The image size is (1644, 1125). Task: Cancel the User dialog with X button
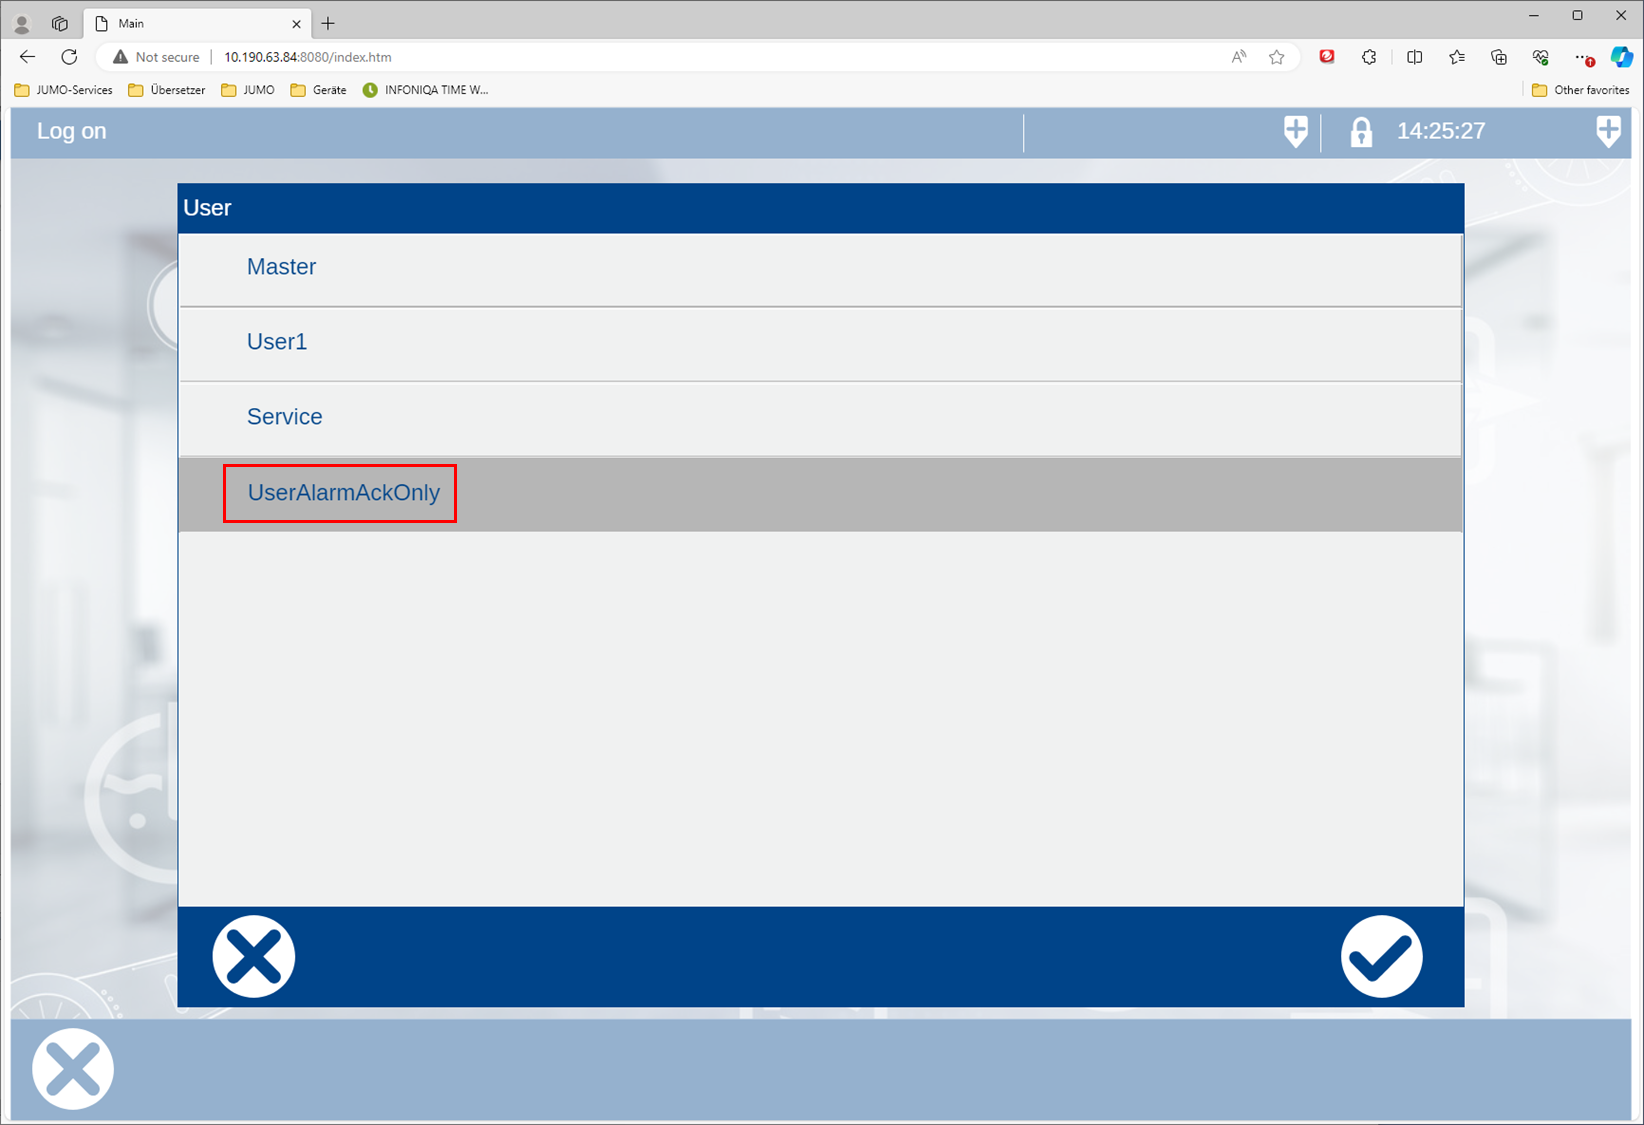254,957
